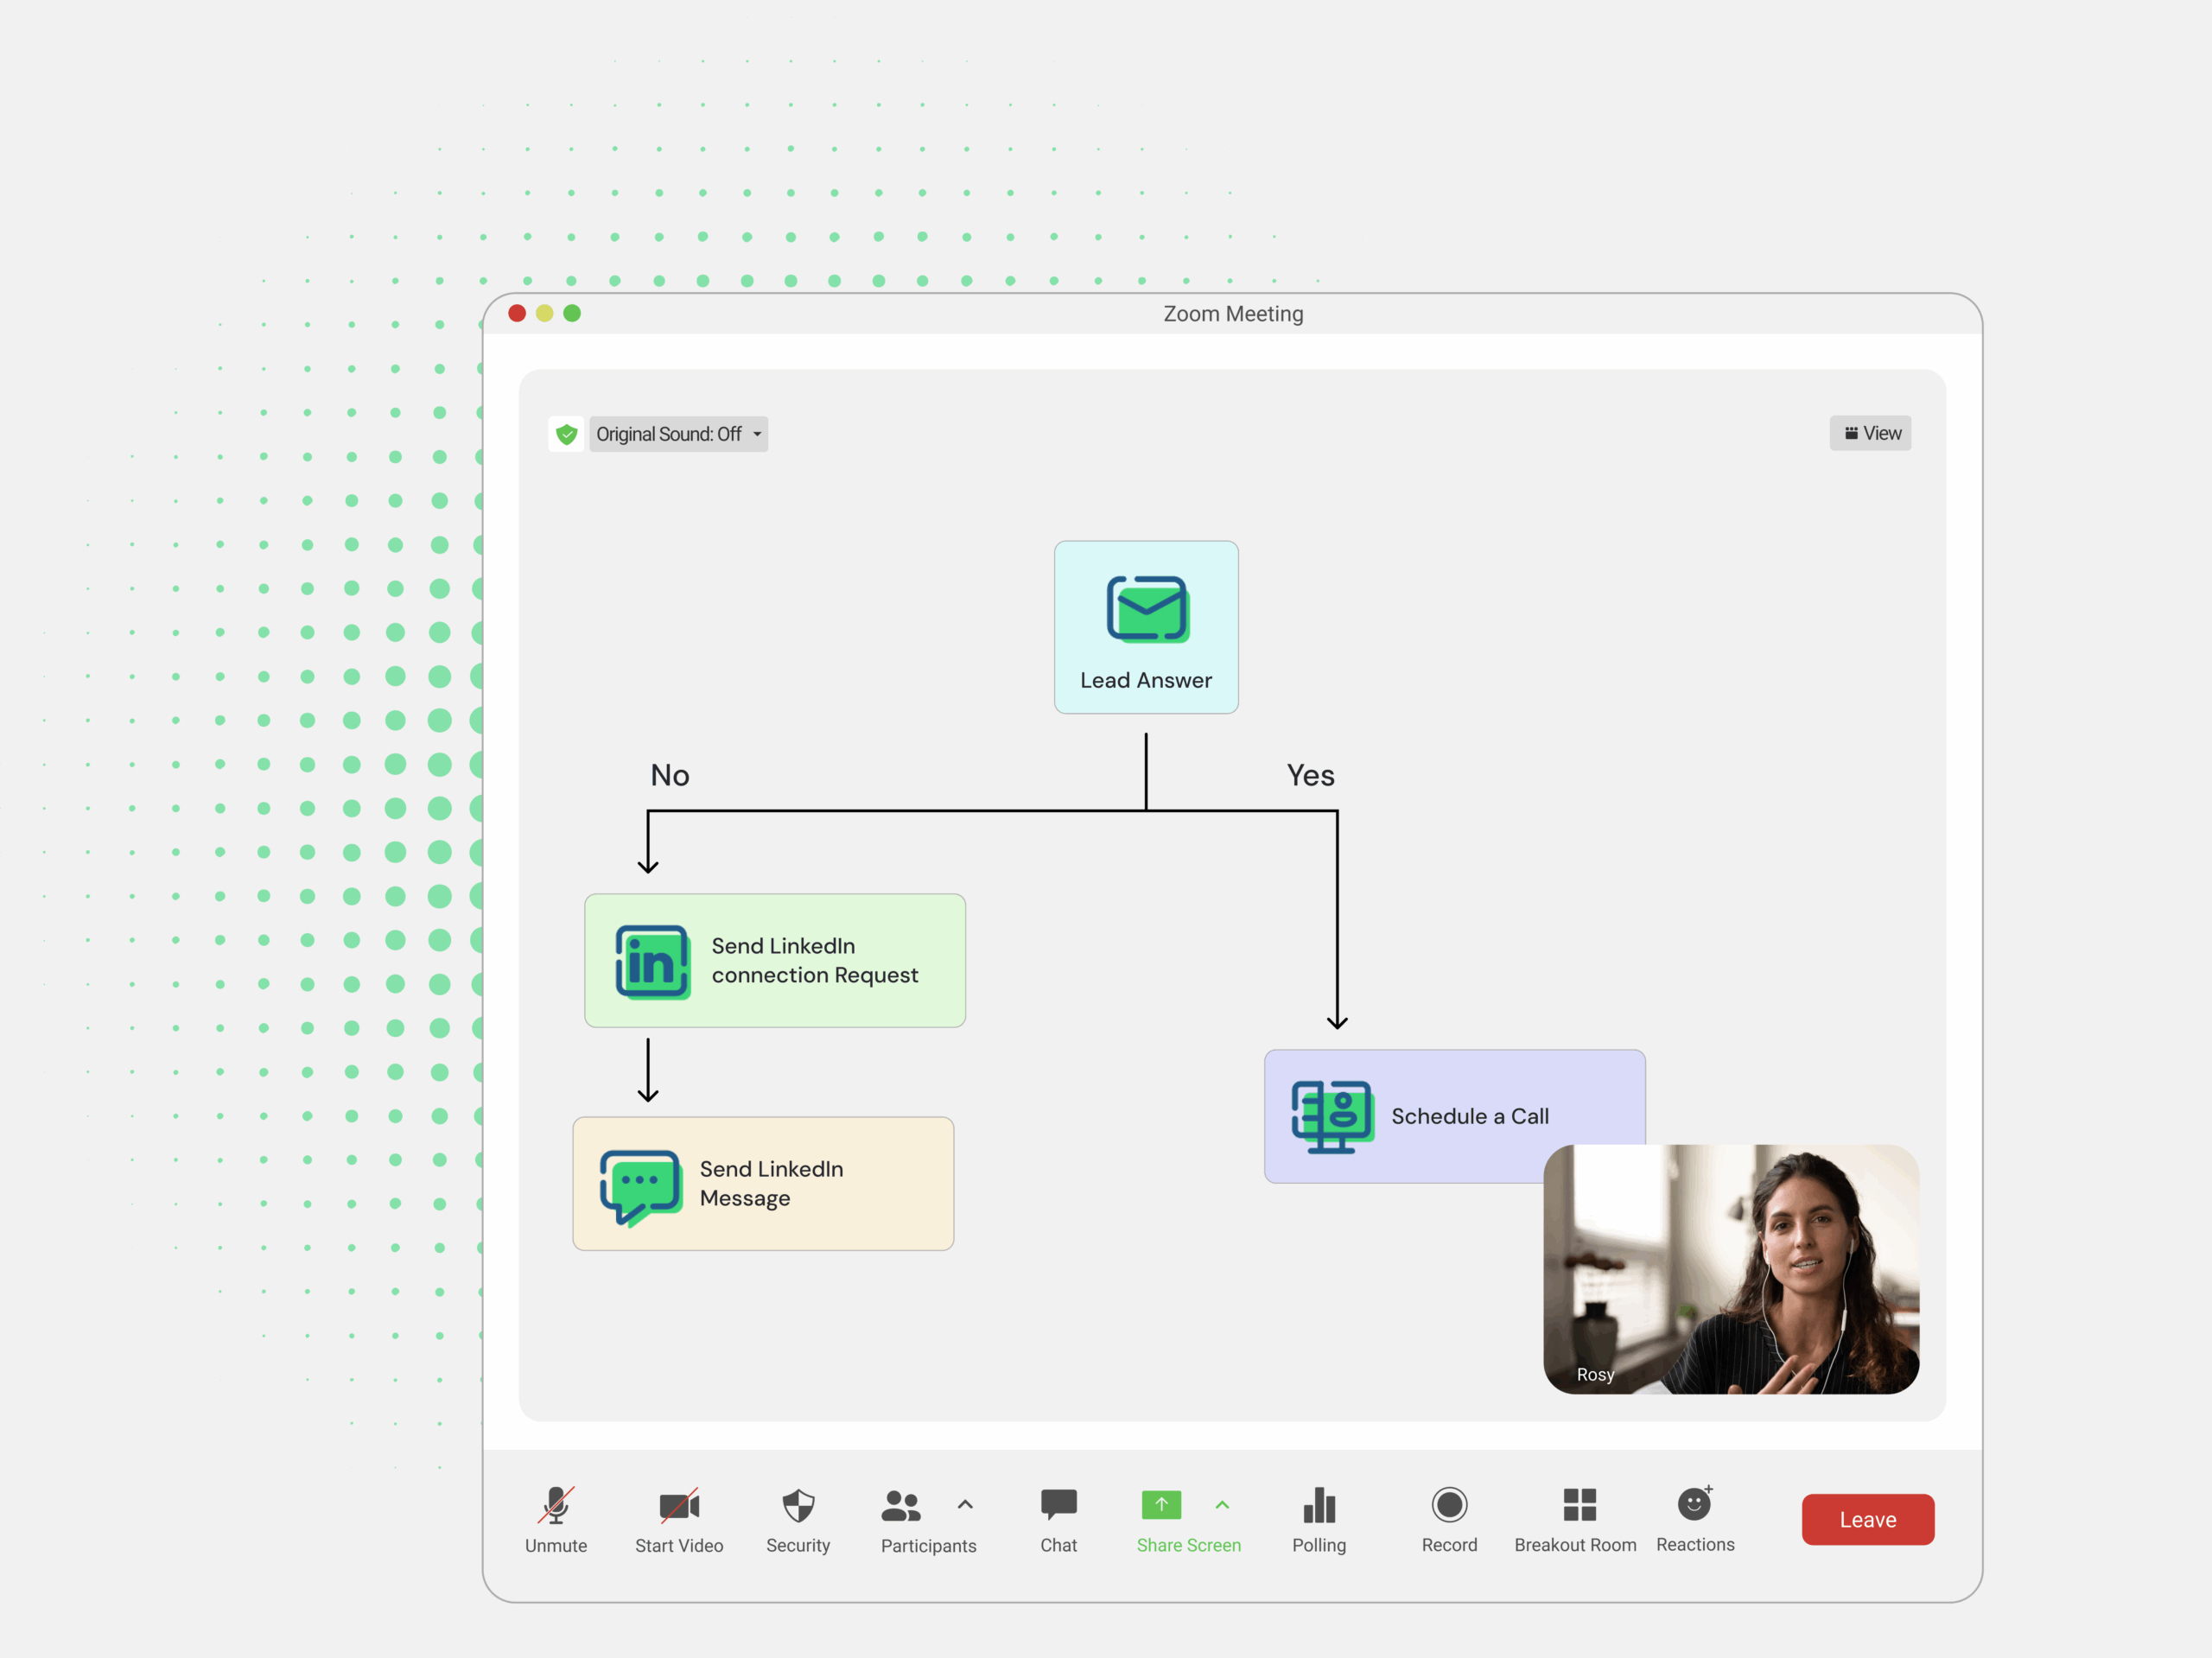
Task: Open the Participants panel icon
Action: [901, 1506]
